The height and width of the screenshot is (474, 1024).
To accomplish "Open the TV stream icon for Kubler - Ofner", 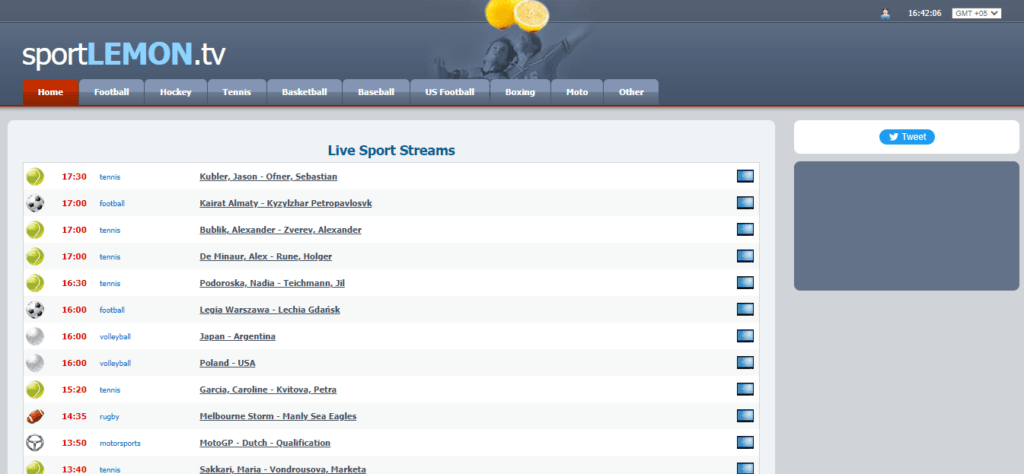I will 745,176.
